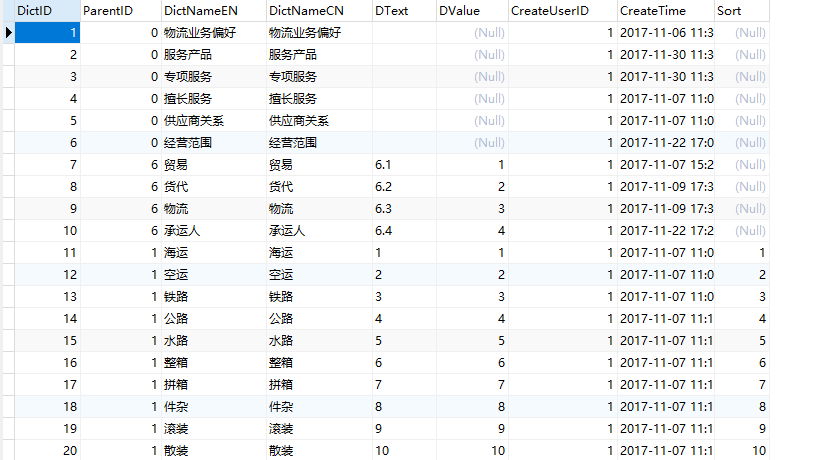Select DValue cell in the 件杂 row
838x460 pixels.
click(472, 407)
